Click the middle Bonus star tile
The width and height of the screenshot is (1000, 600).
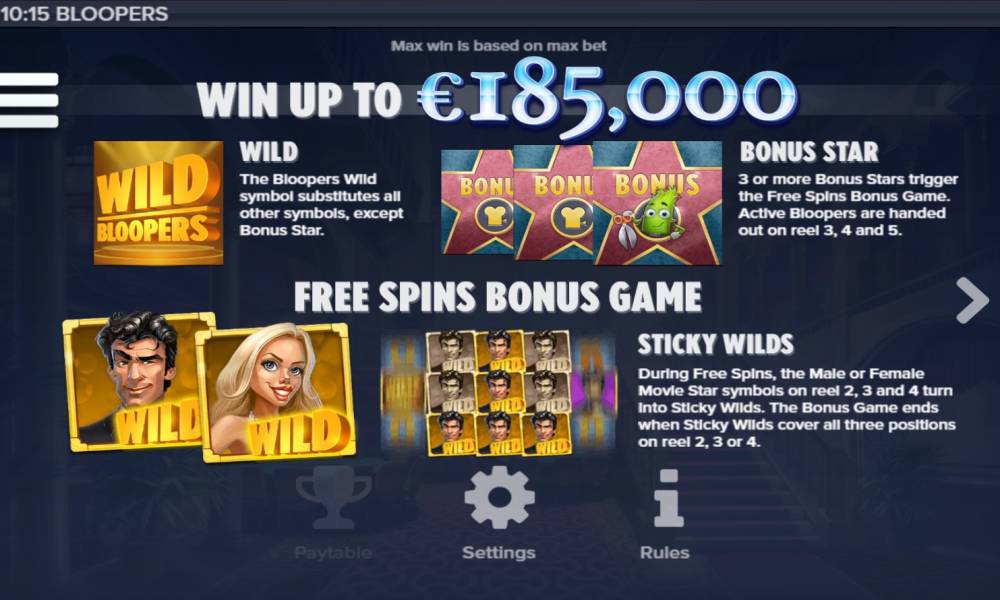(554, 203)
